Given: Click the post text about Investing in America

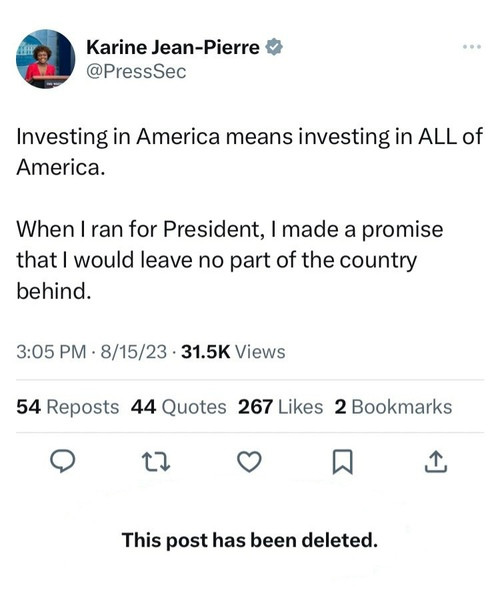Looking at the screenshot, I should click(249, 152).
